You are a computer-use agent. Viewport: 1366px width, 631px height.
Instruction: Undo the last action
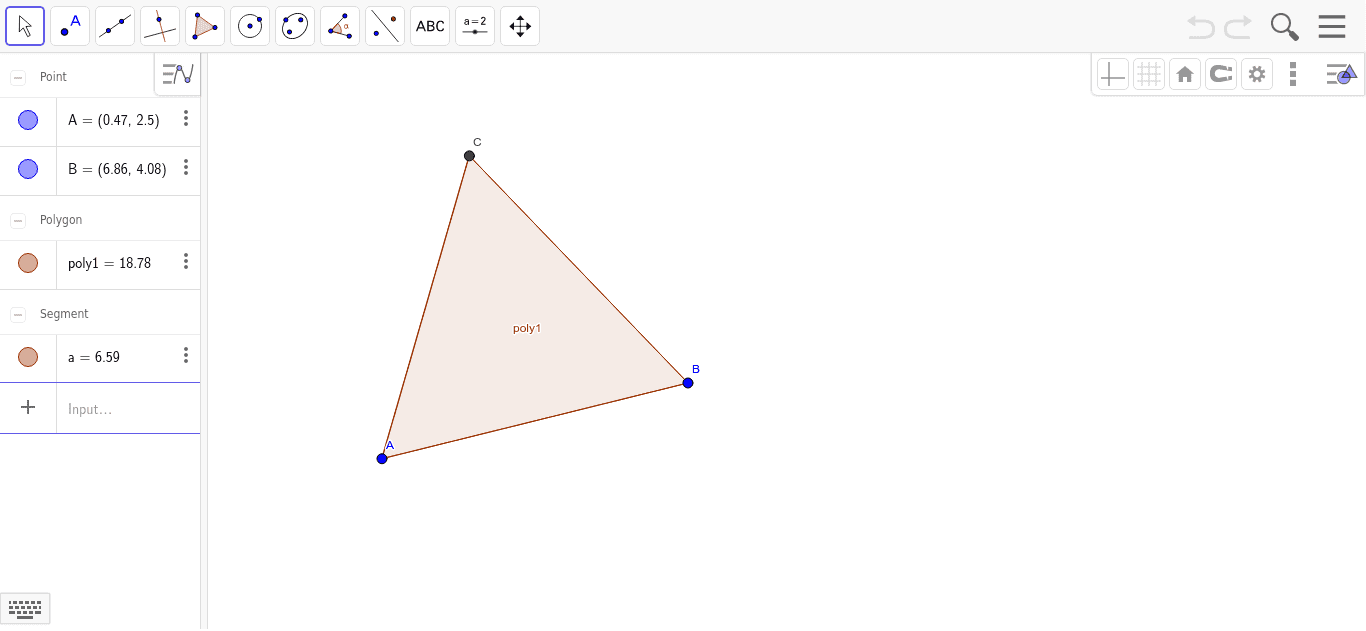coord(1201,27)
